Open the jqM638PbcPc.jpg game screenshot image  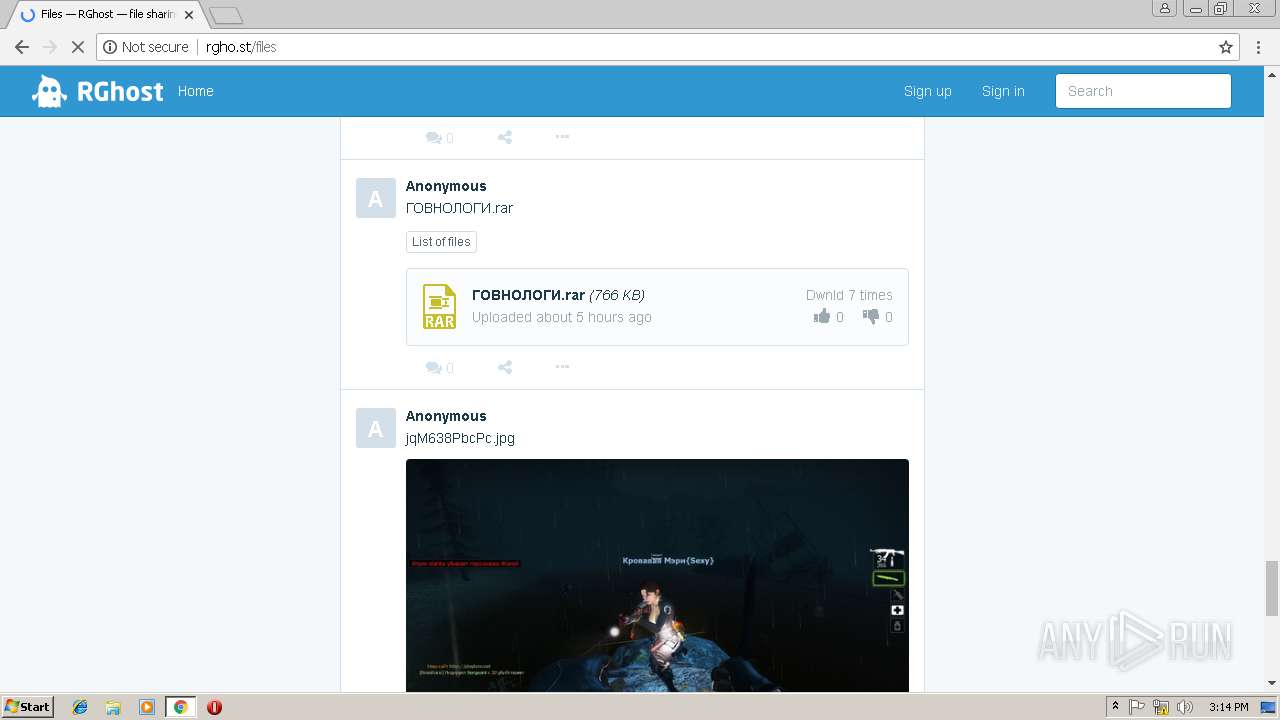point(657,575)
